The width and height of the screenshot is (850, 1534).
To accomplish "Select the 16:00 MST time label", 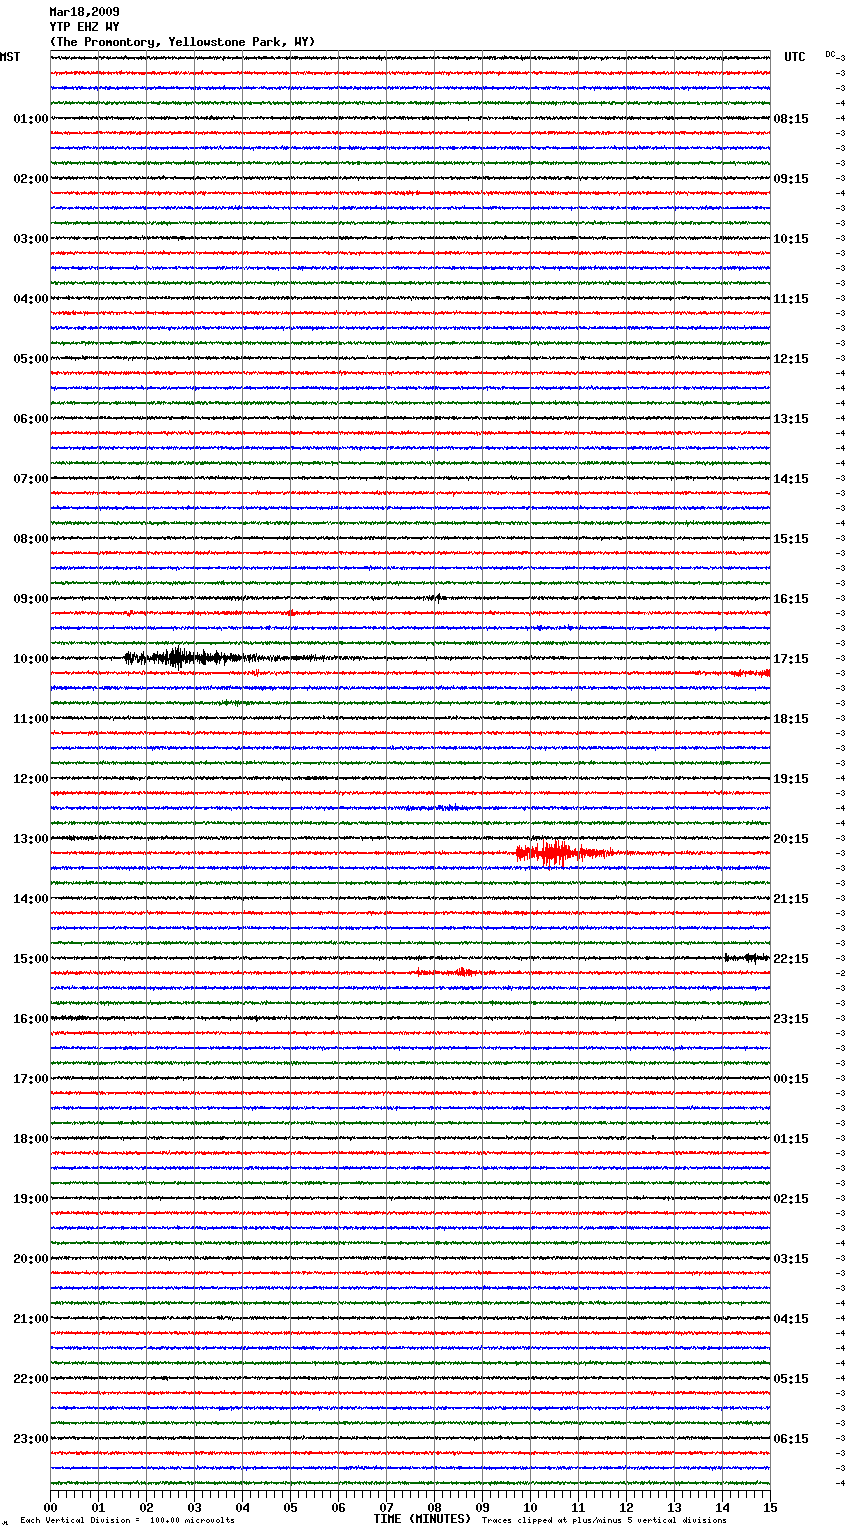I will pos(30,1019).
